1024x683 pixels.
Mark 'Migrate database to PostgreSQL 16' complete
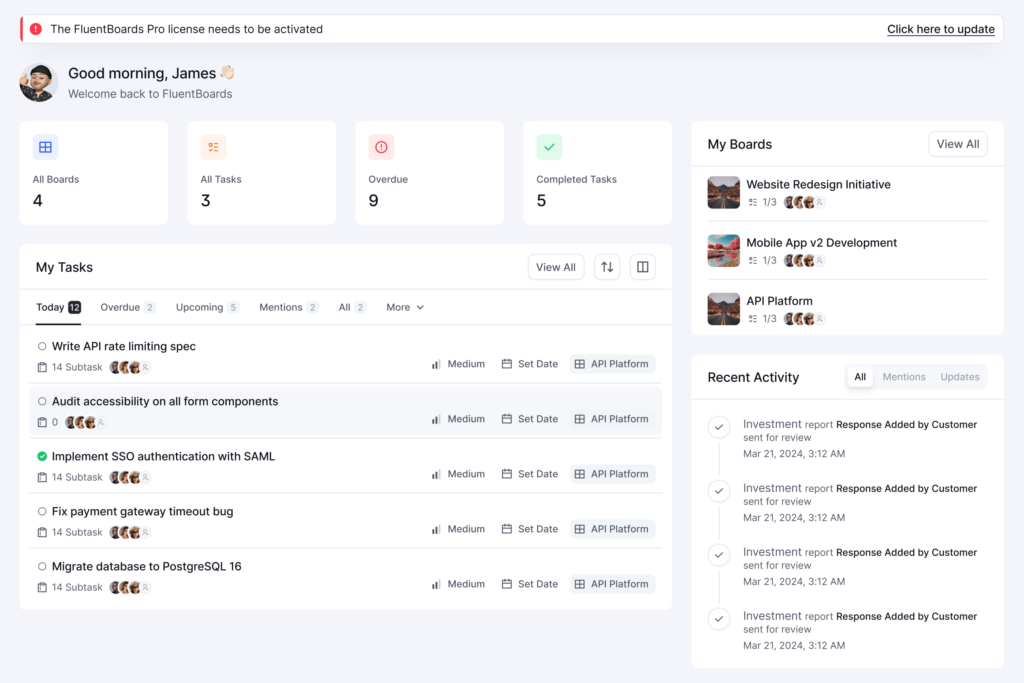tap(42, 566)
